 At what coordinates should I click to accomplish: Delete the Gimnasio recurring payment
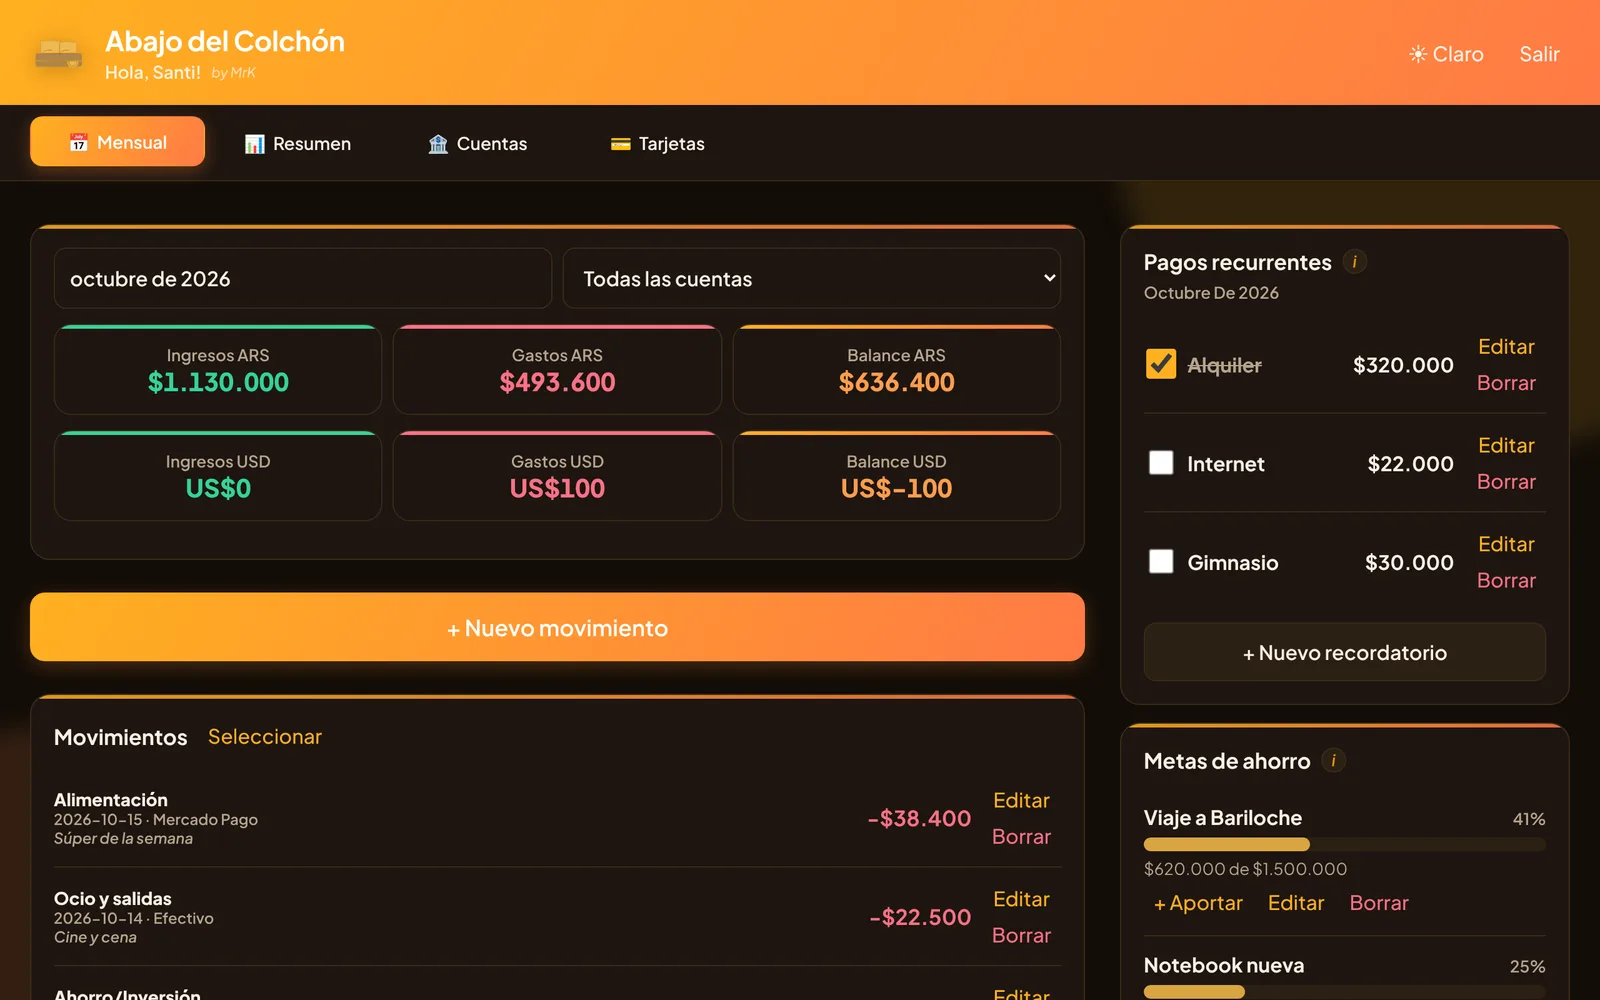(1506, 581)
